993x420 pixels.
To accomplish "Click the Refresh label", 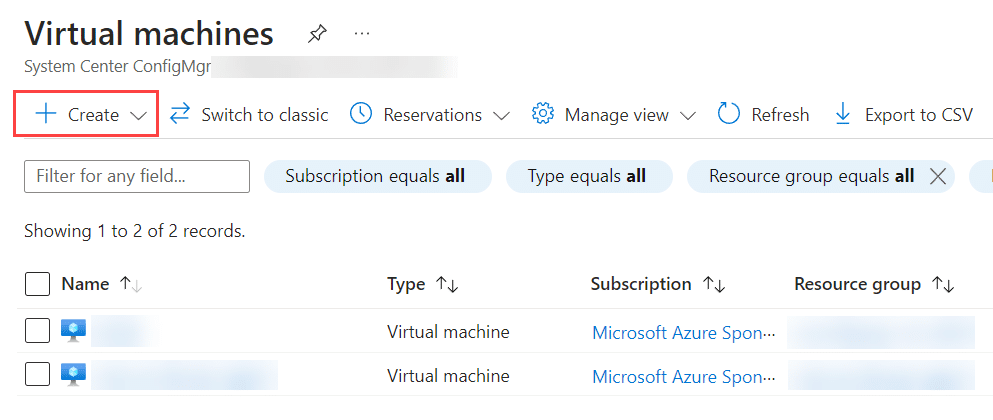I will (x=780, y=115).
